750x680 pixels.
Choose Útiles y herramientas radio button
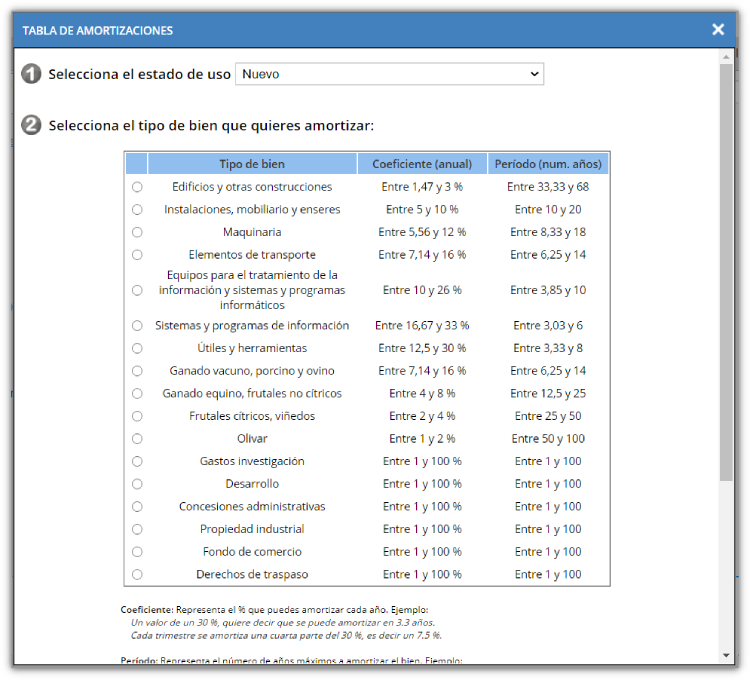tap(137, 348)
